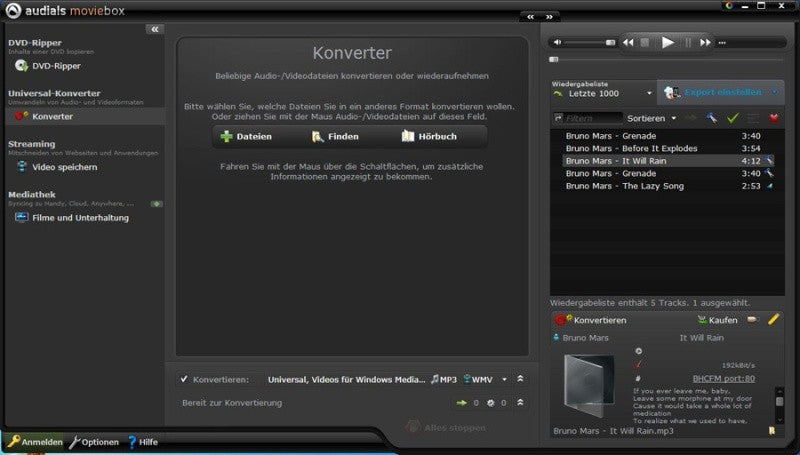
Task: Click the small play circle icon in details
Action: coord(638,351)
